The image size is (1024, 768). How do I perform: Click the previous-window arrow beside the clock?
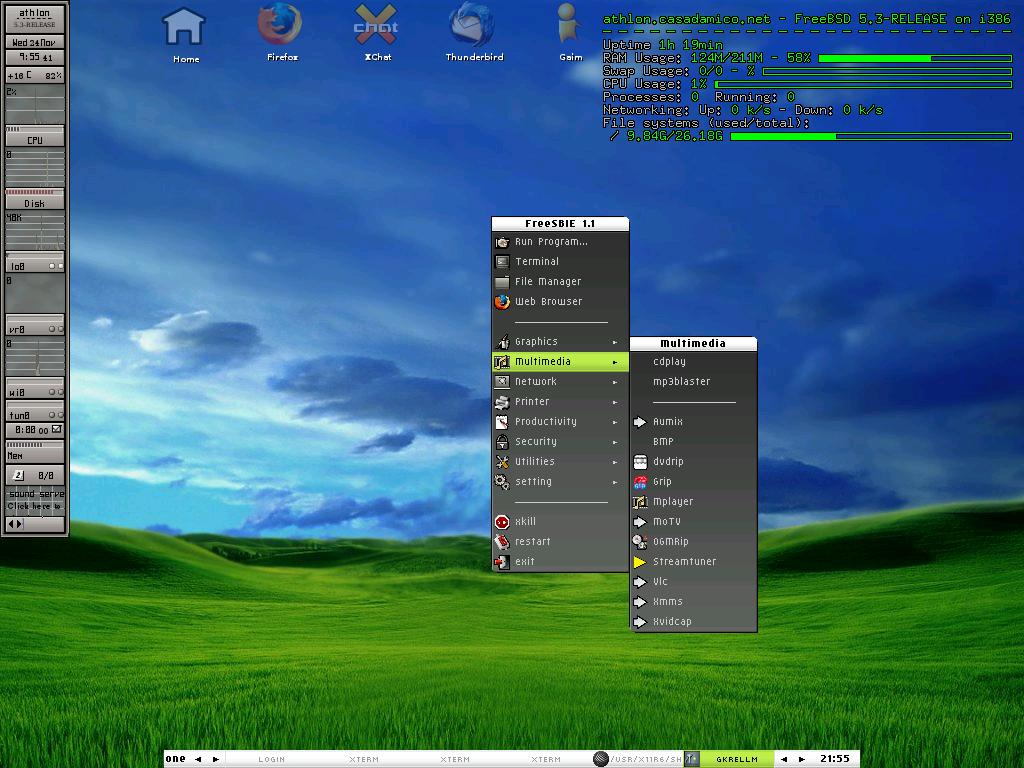tap(784, 759)
